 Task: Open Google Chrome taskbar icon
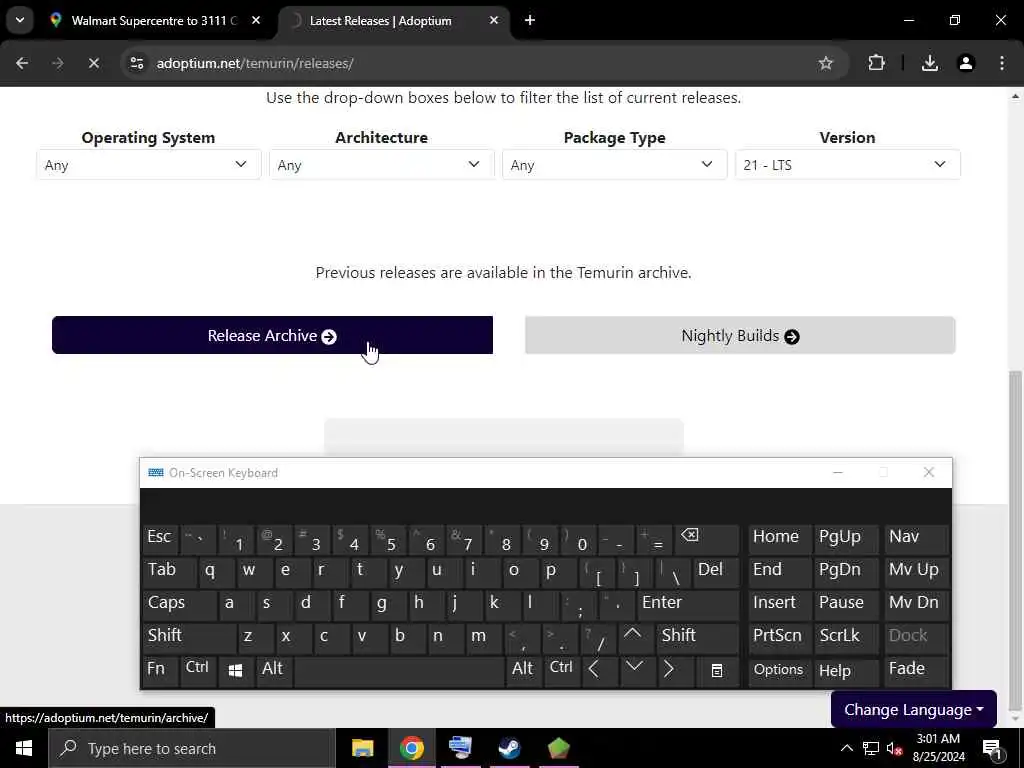pyautogui.click(x=411, y=748)
